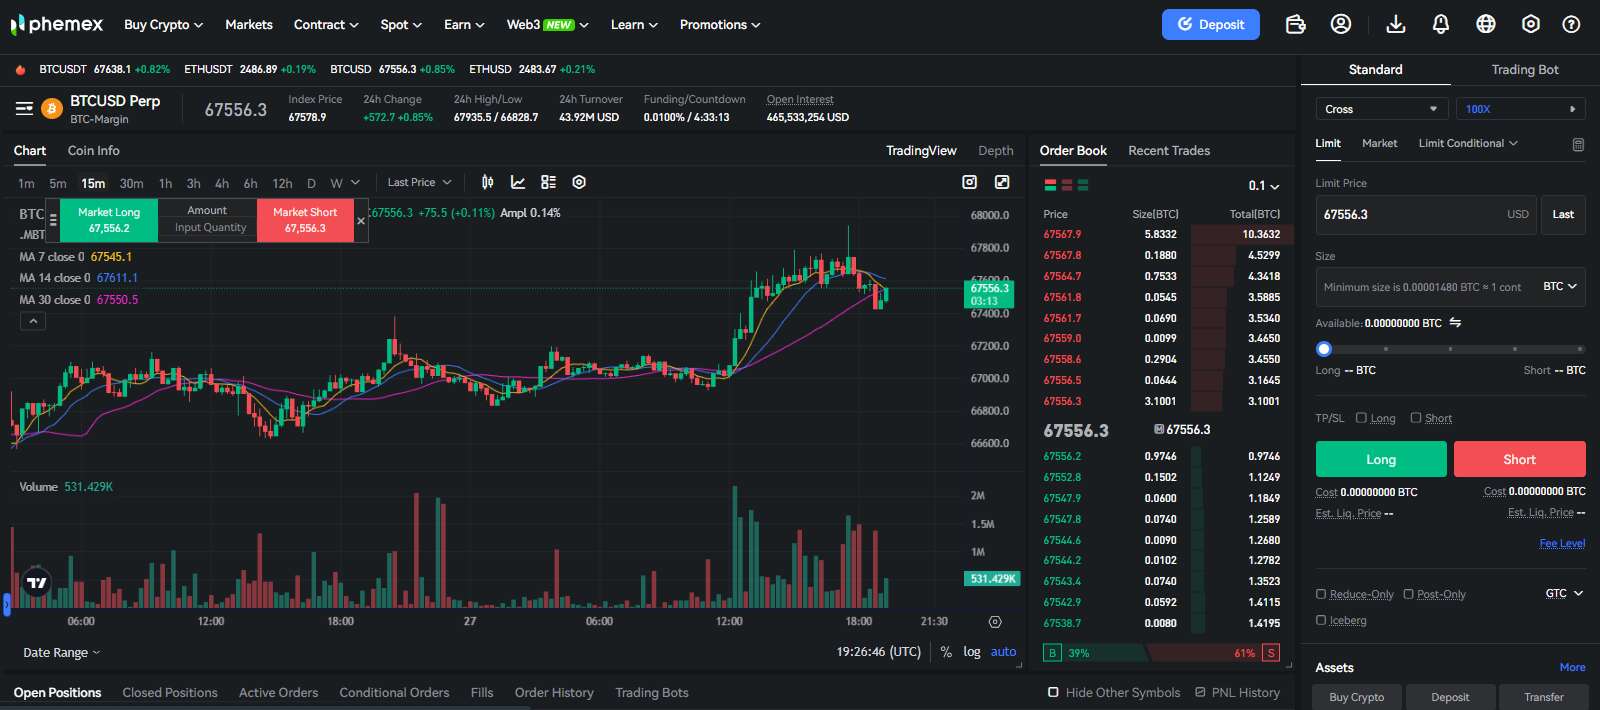This screenshot has width=1600, height=710.
Task: Show only asks in the order book
Action: tap(1067, 185)
